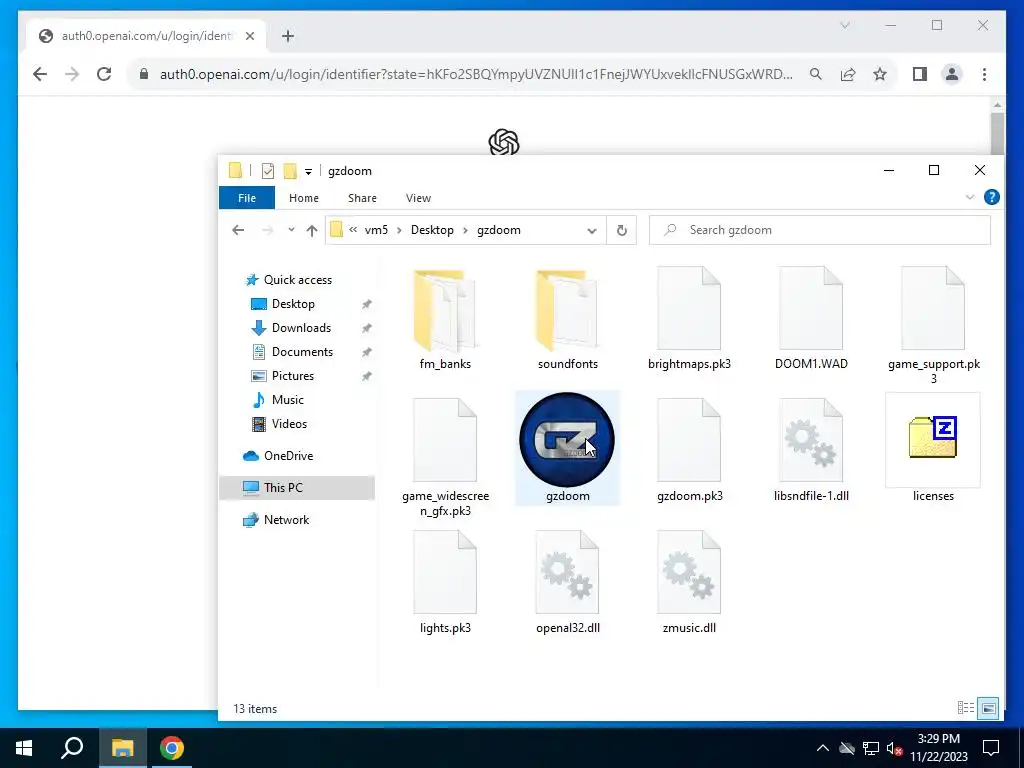Show hidden system tray icons
The width and height of the screenshot is (1024, 768).
click(x=822, y=748)
